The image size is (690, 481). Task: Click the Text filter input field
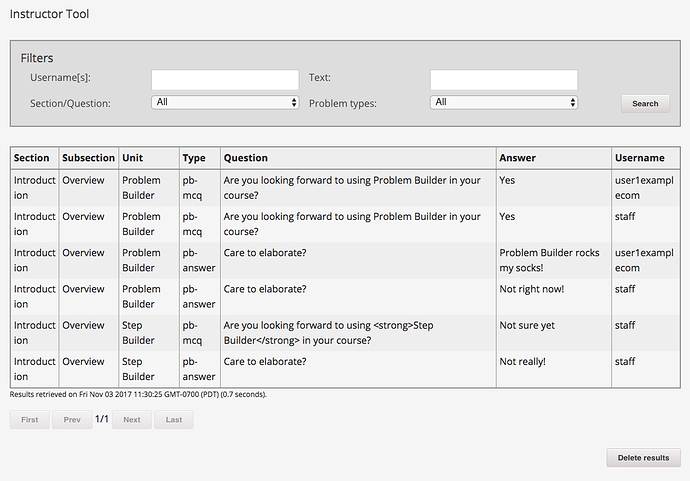point(504,79)
